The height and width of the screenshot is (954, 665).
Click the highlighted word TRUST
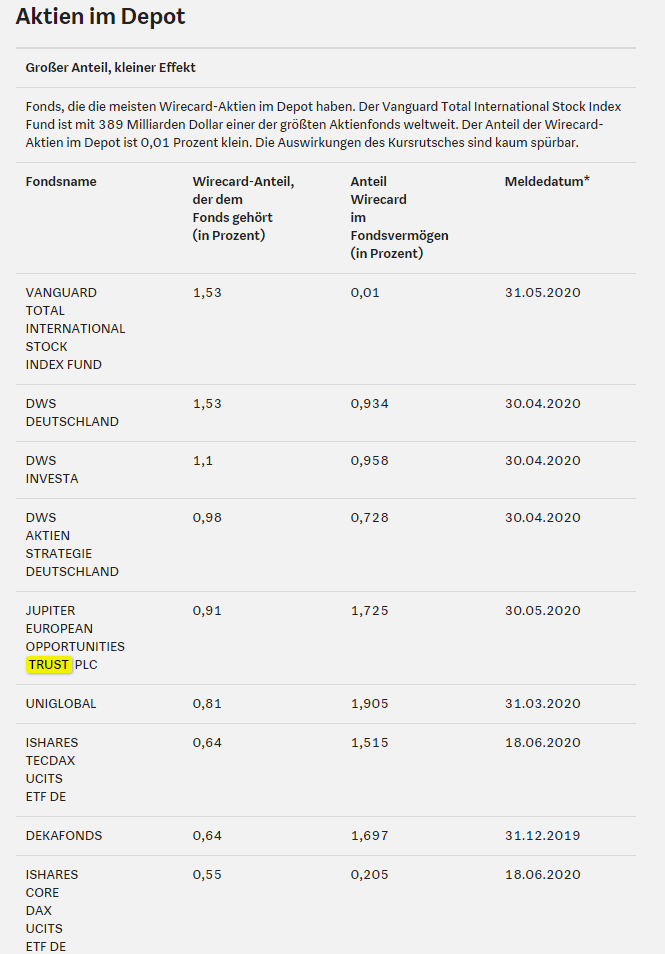coord(49,664)
